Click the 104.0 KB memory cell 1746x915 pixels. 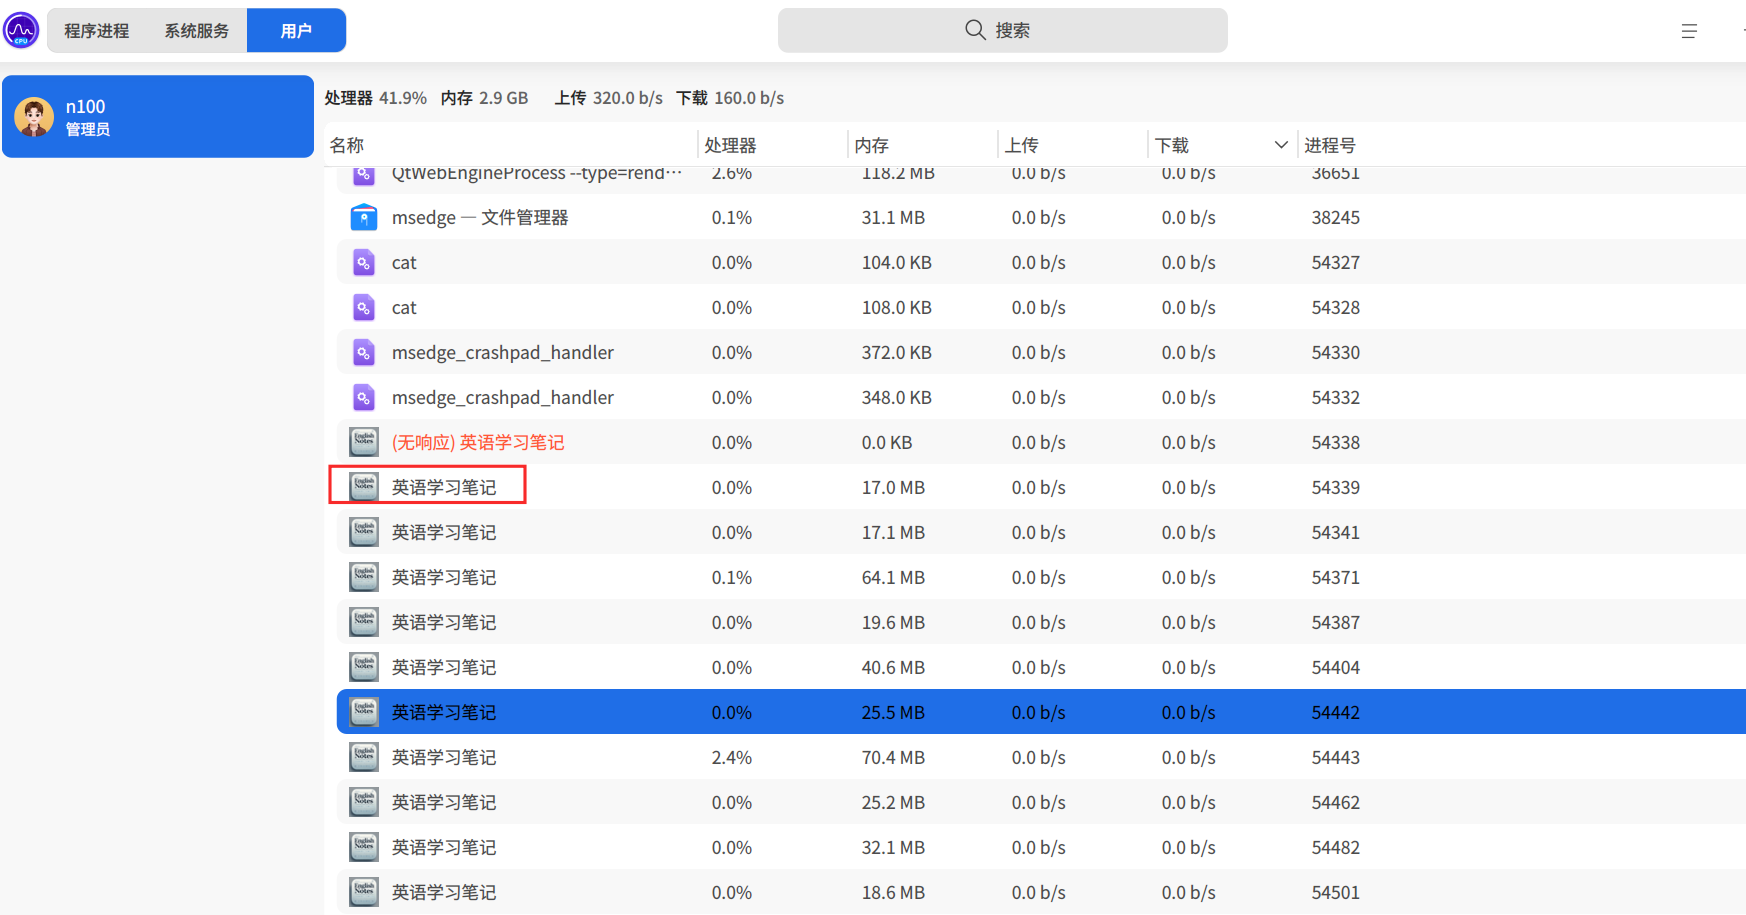897,262
